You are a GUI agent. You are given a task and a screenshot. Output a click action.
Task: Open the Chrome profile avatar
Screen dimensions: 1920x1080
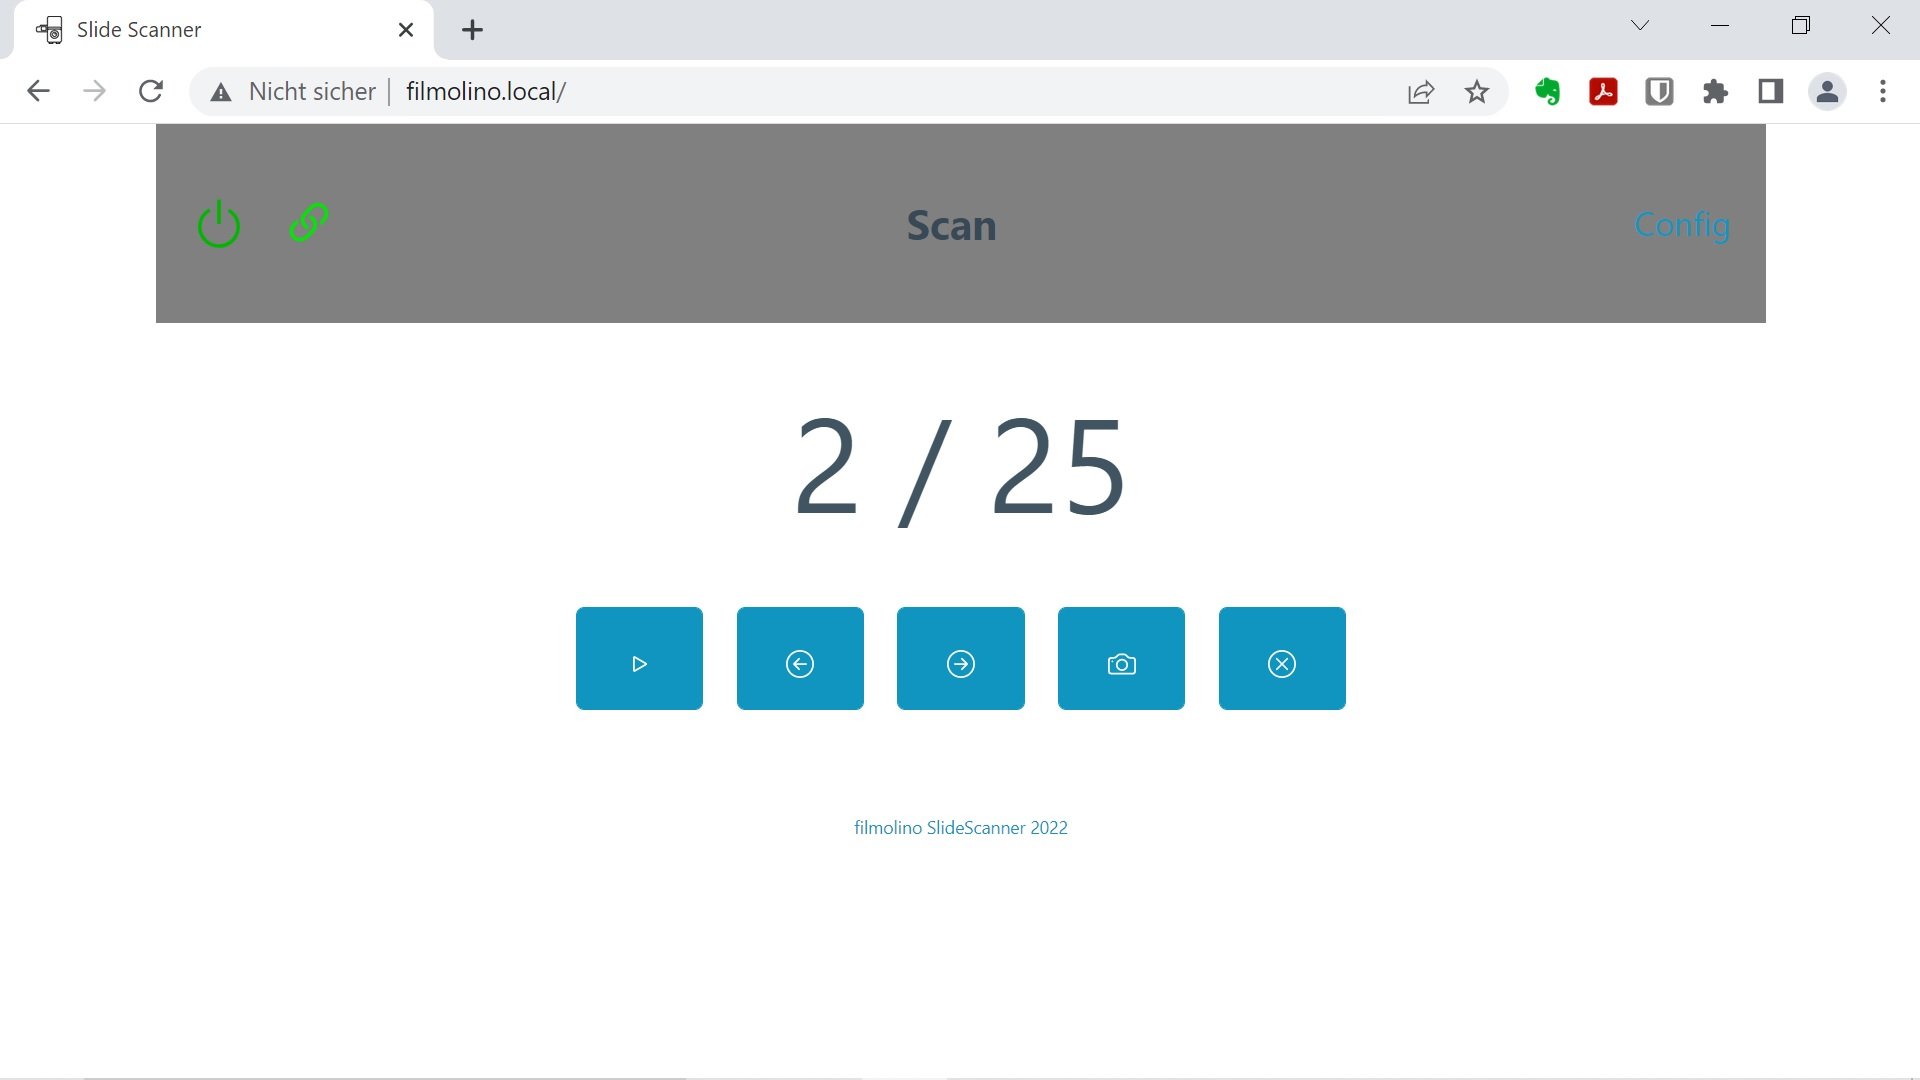point(1827,92)
